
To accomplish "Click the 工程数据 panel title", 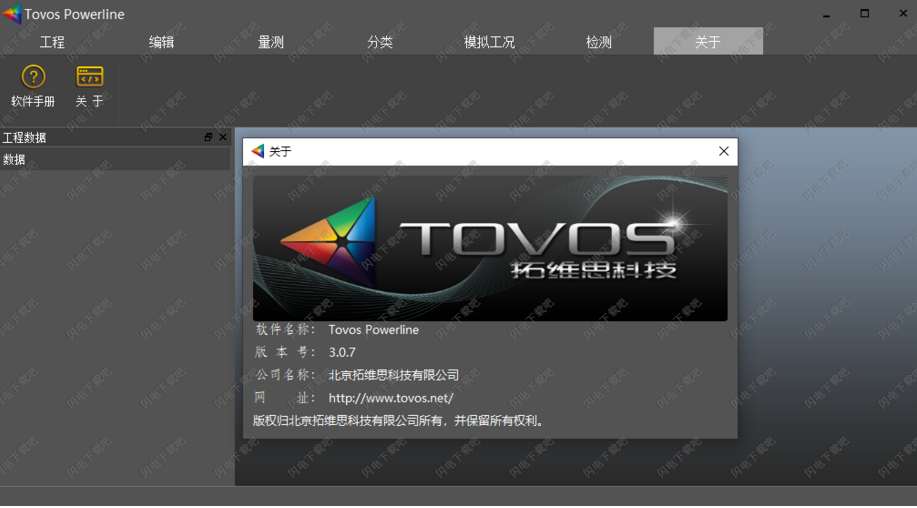I will point(24,137).
